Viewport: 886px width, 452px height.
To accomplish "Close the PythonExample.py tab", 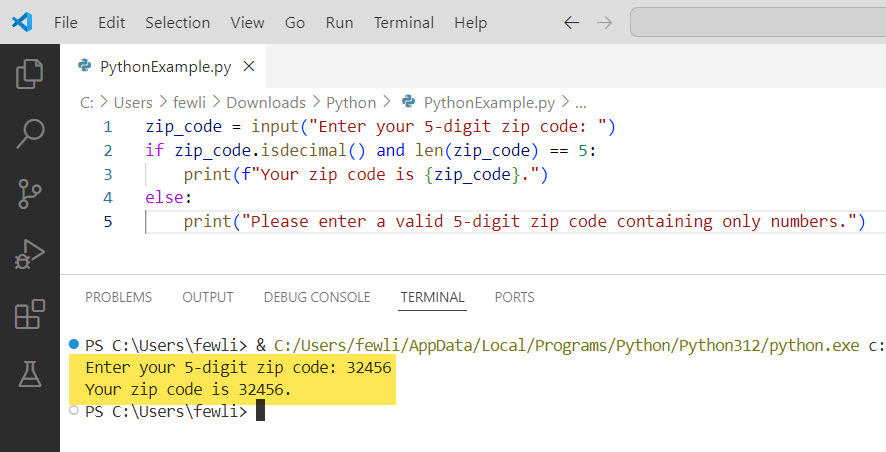I will (x=249, y=67).
